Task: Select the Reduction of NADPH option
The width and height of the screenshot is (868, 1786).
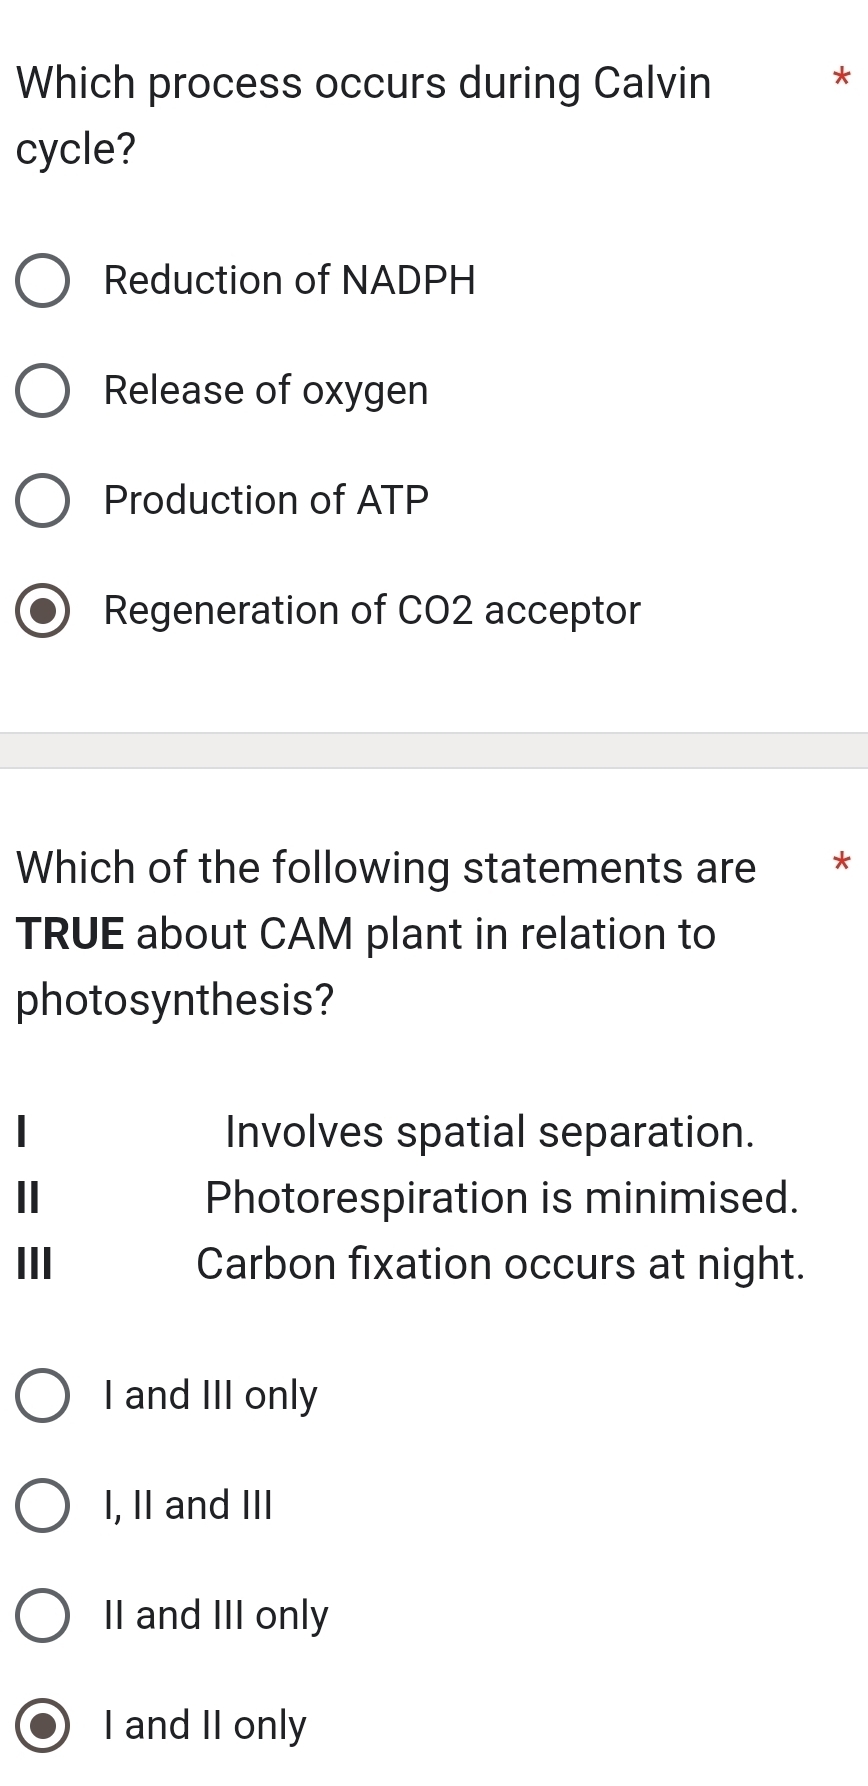Action: point(42,281)
